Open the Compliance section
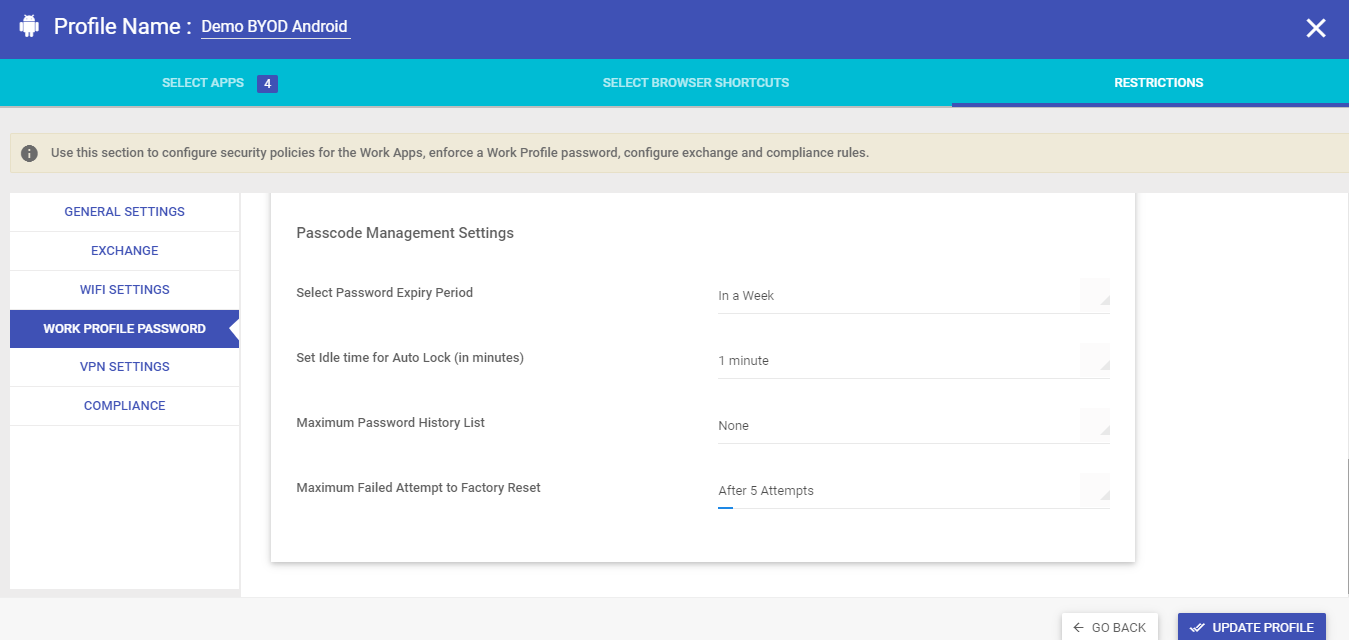 click(125, 406)
